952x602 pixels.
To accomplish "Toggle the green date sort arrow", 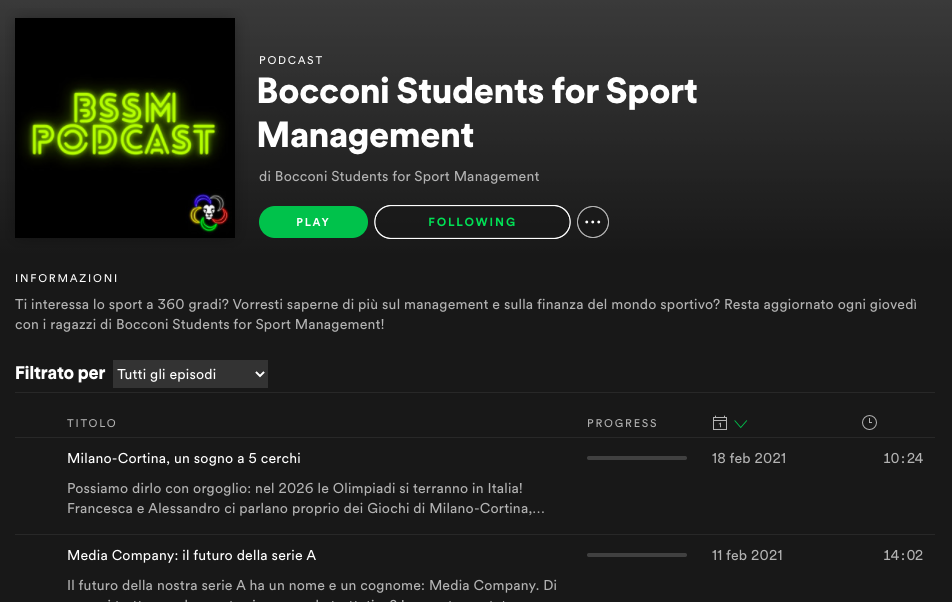I will pyautogui.click(x=741, y=424).
